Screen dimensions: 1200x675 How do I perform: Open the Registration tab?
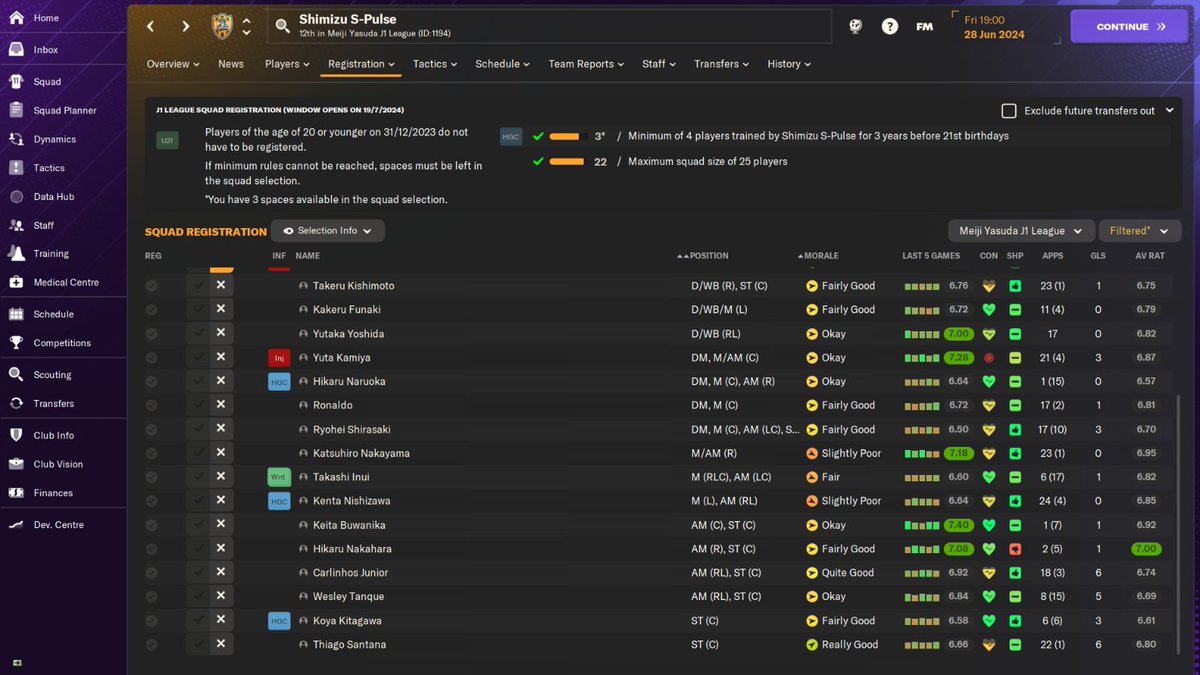pos(362,64)
